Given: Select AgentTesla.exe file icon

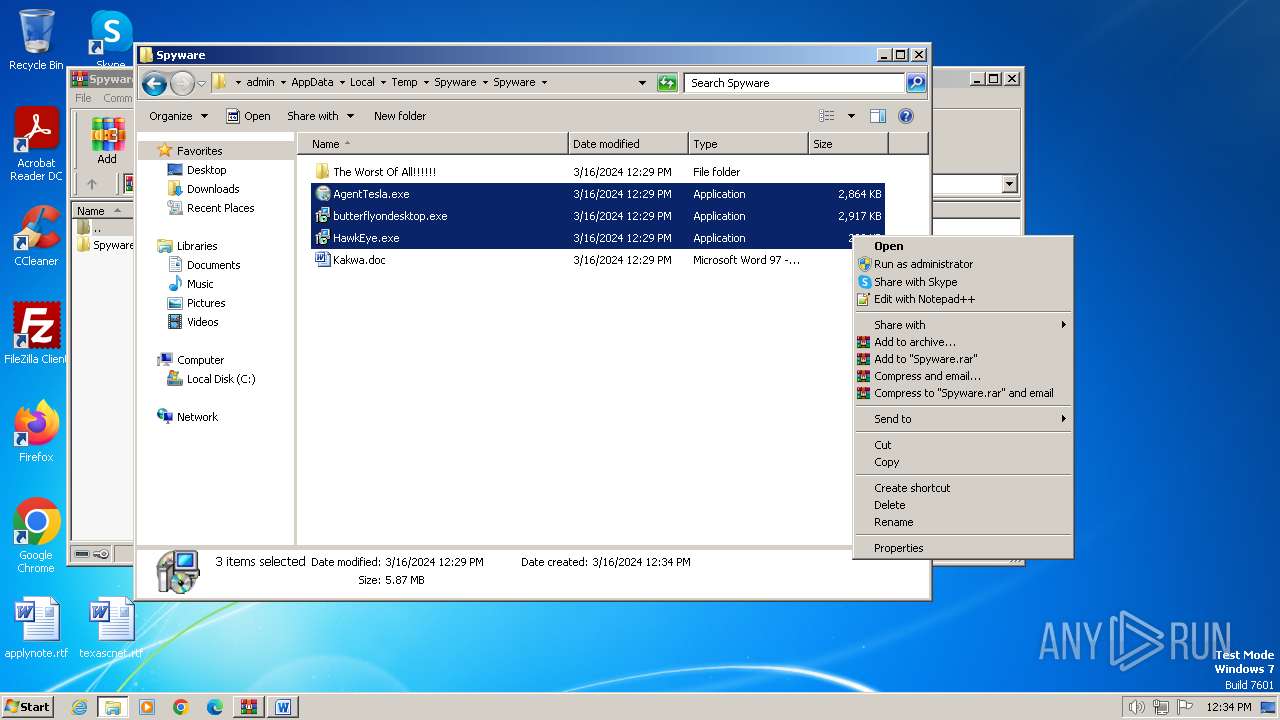Looking at the screenshot, I should coord(322,194).
